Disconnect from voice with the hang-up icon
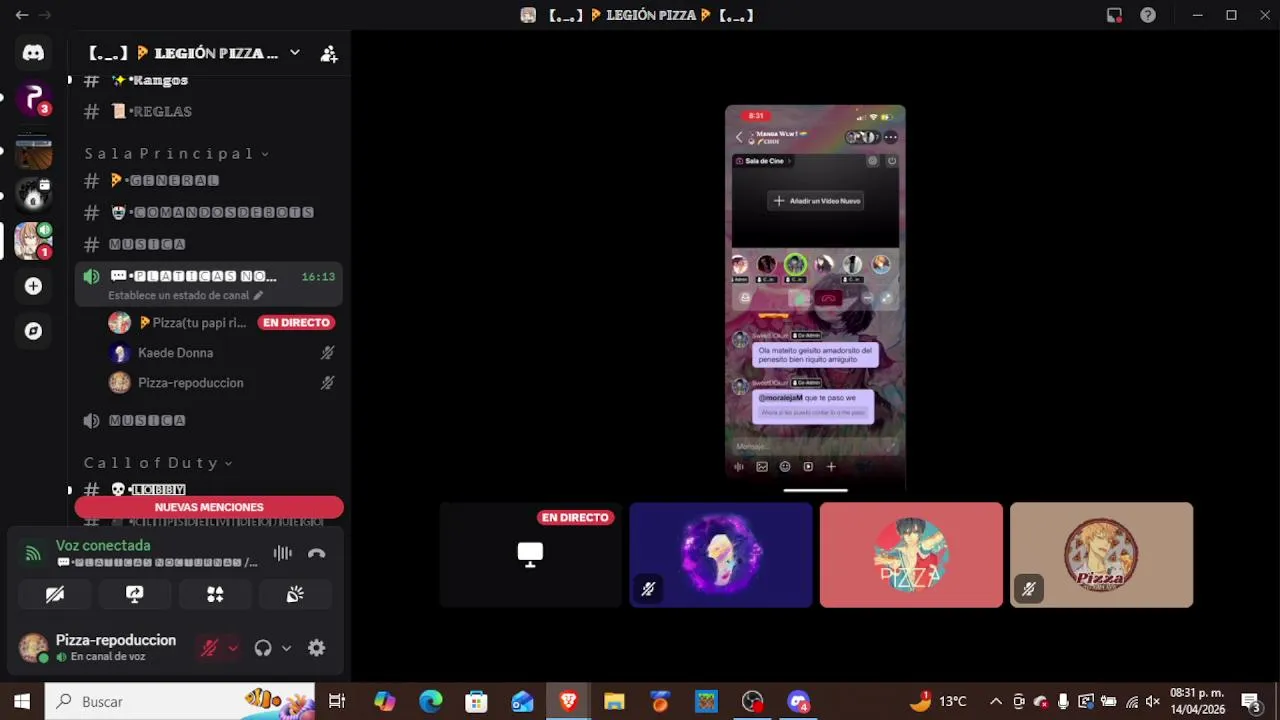Screen dimensions: 1280x720 point(317,553)
